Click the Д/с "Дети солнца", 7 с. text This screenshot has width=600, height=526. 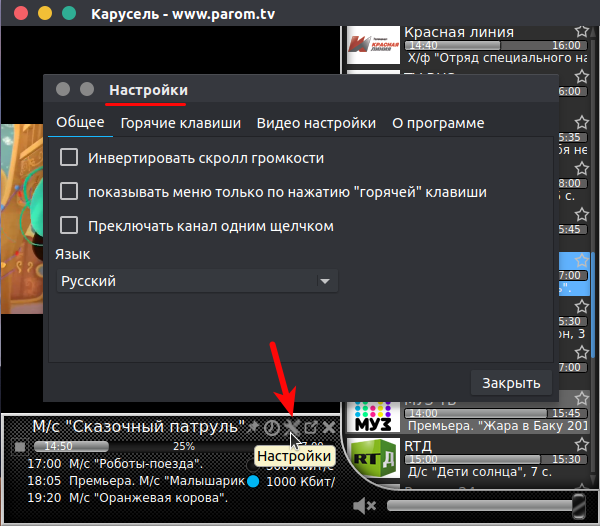(480, 472)
